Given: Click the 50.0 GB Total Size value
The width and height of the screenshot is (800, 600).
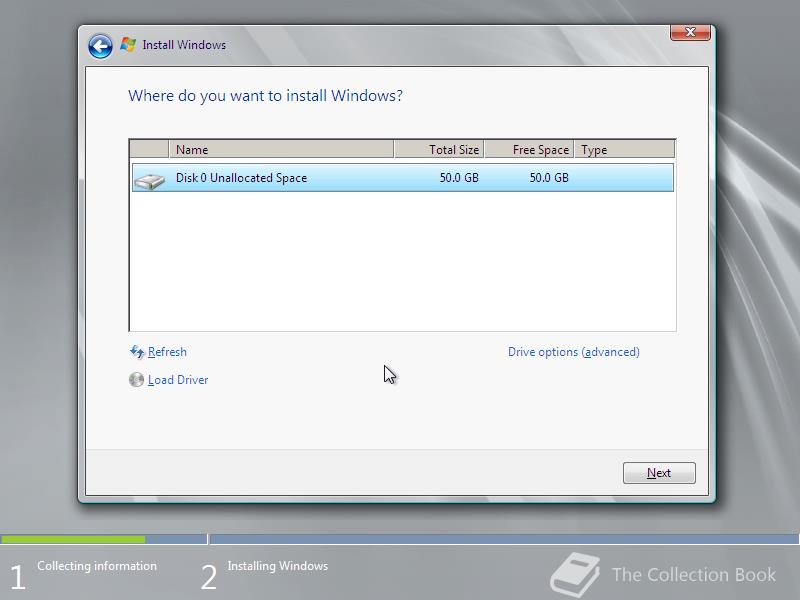Looking at the screenshot, I should coord(459,178).
